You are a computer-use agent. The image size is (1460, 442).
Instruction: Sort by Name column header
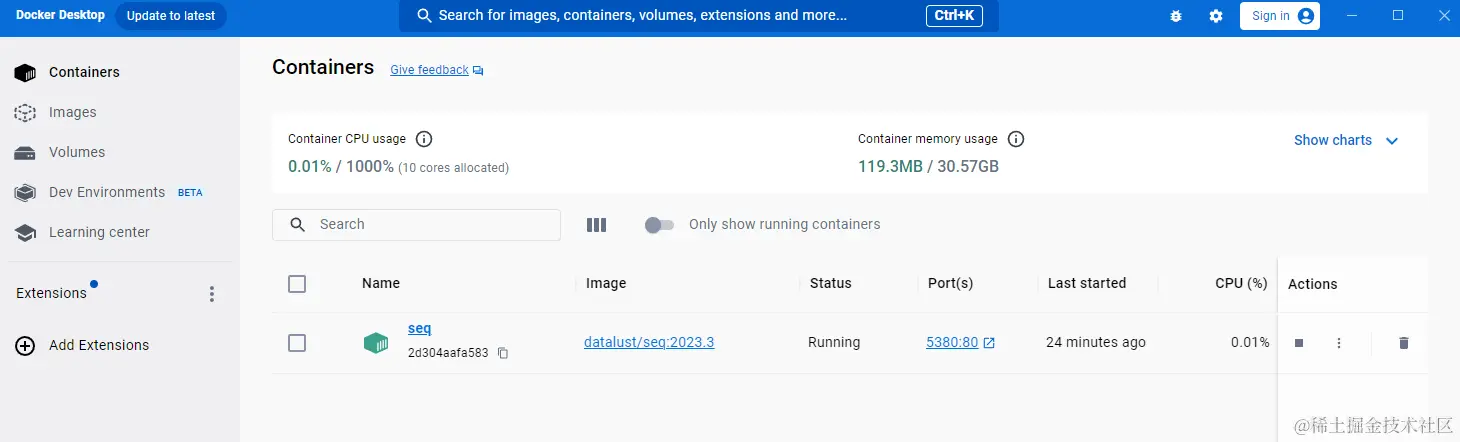coord(381,283)
